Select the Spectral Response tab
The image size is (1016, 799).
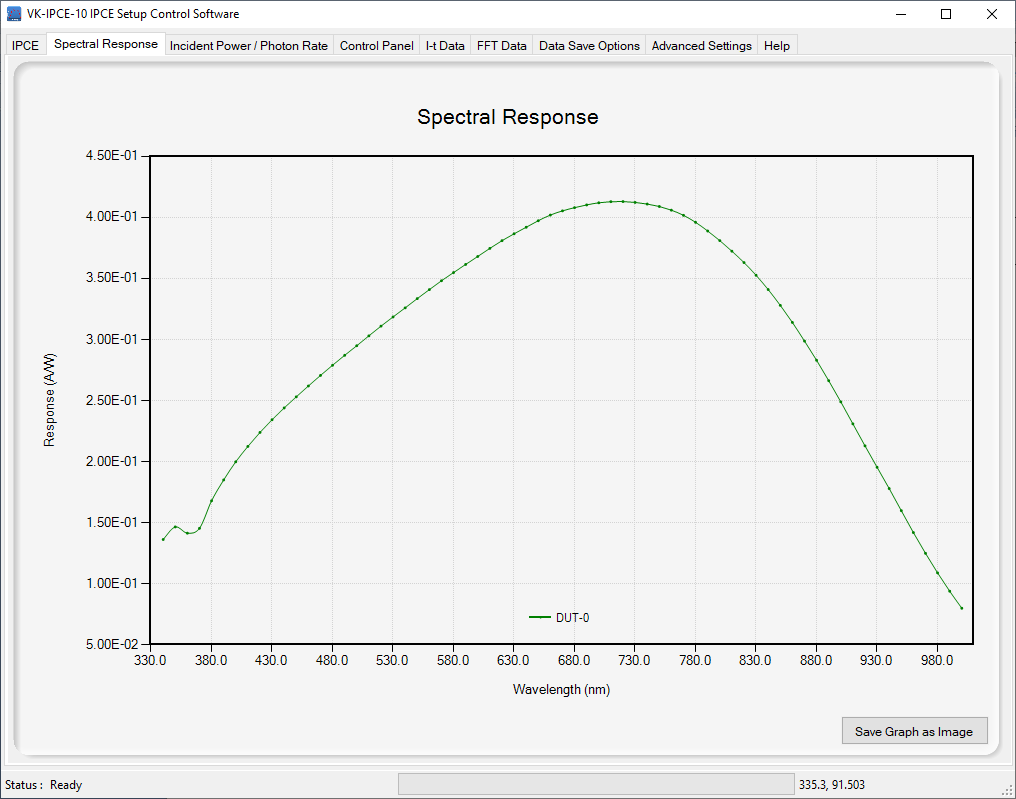coord(105,44)
